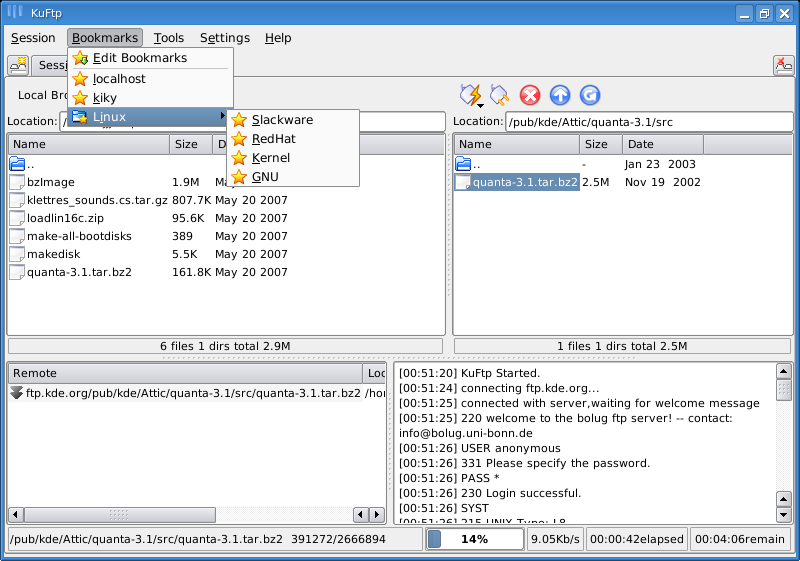Click the '230 Login successful.' log line
The height and width of the screenshot is (561, 800).
490,493
